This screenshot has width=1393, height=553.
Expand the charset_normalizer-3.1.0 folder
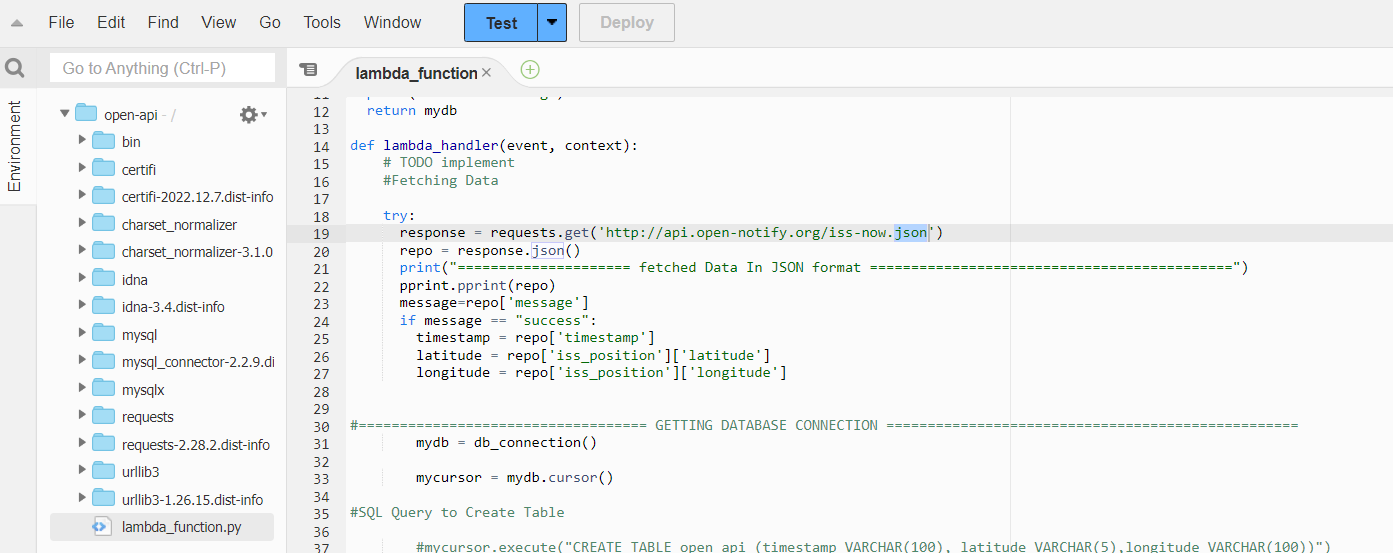click(82, 251)
